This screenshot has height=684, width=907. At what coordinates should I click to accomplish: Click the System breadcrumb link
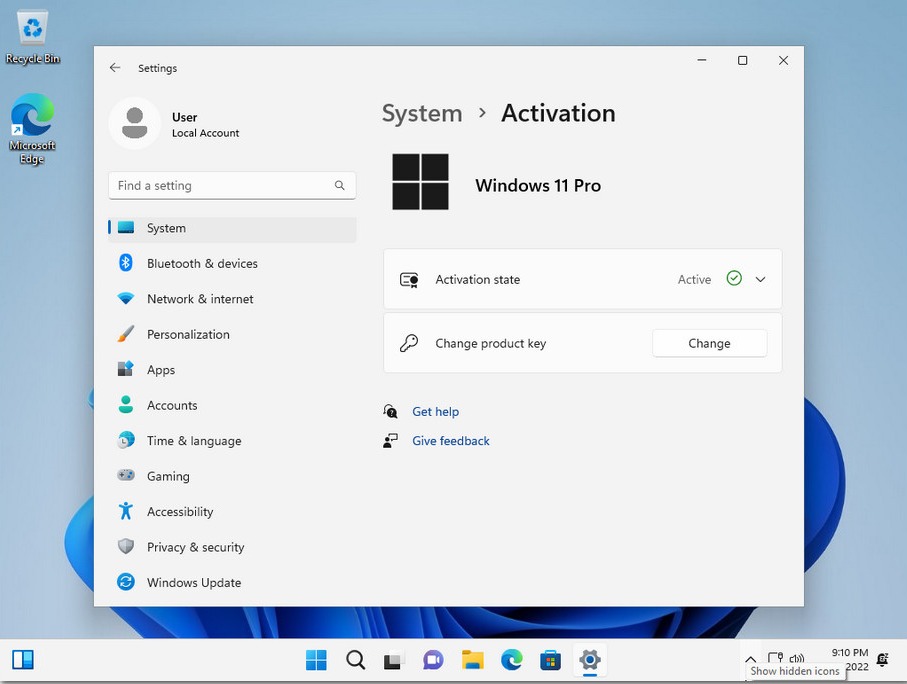point(422,113)
